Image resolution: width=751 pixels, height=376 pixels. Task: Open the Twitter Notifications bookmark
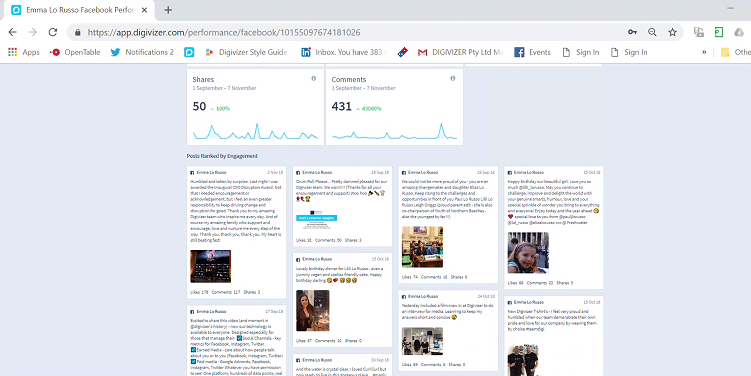(x=142, y=52)
